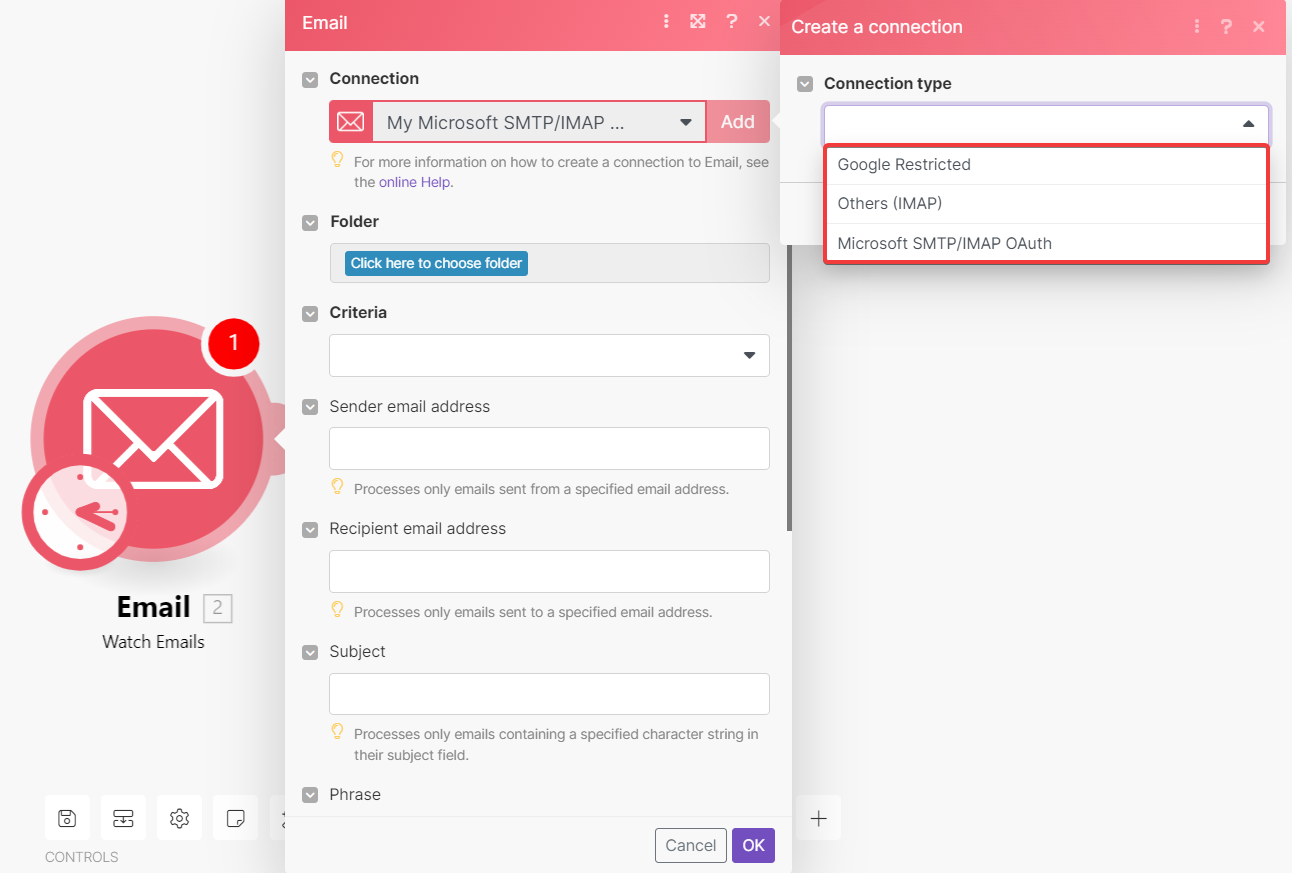The image size is (1292, 873).
Task: Open the online Help link
Action: click(415, 182)
